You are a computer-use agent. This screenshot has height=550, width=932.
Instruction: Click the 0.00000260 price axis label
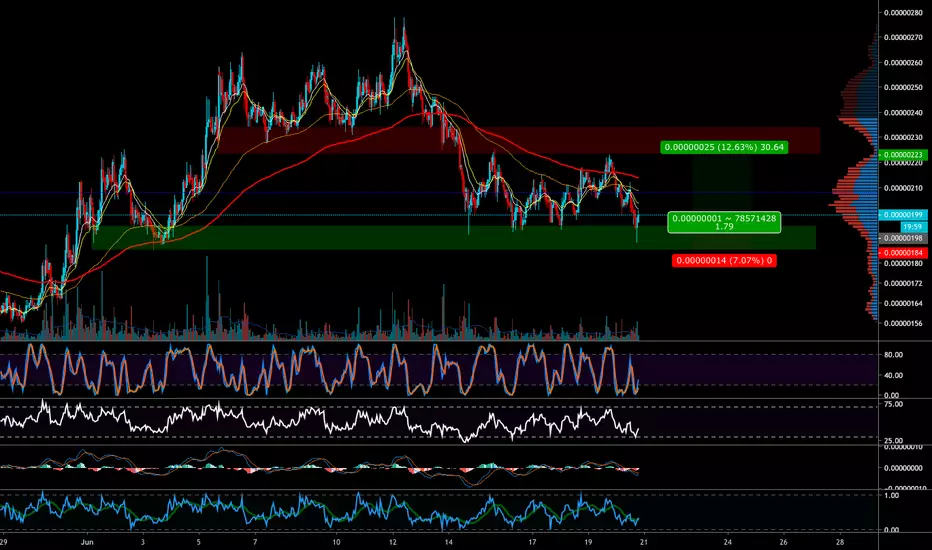(903, 62)
